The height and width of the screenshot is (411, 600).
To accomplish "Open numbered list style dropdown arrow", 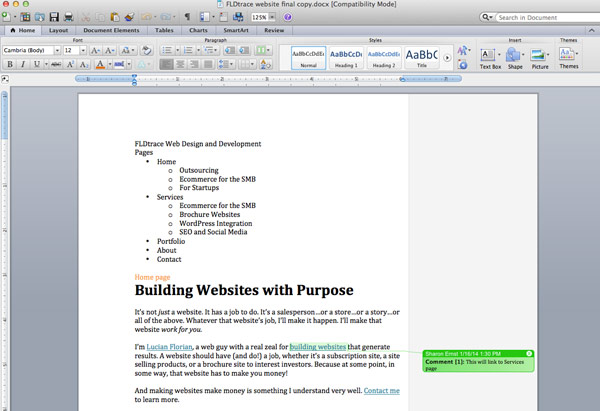I will point(198,50).
